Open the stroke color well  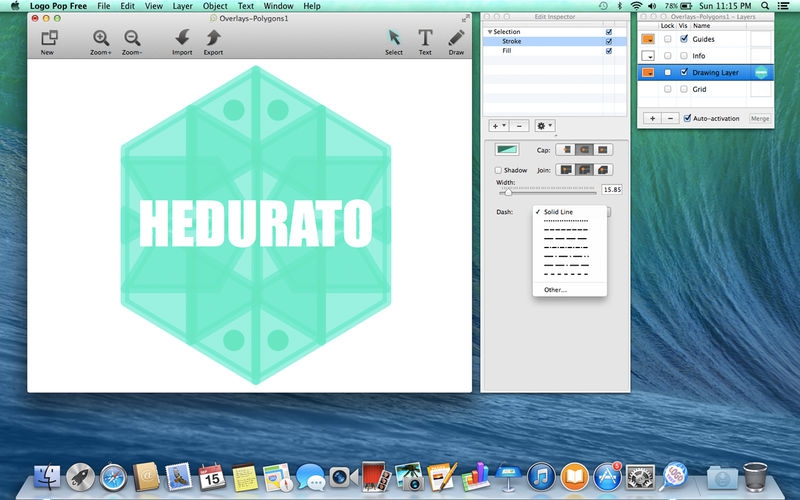pos(507,149)
